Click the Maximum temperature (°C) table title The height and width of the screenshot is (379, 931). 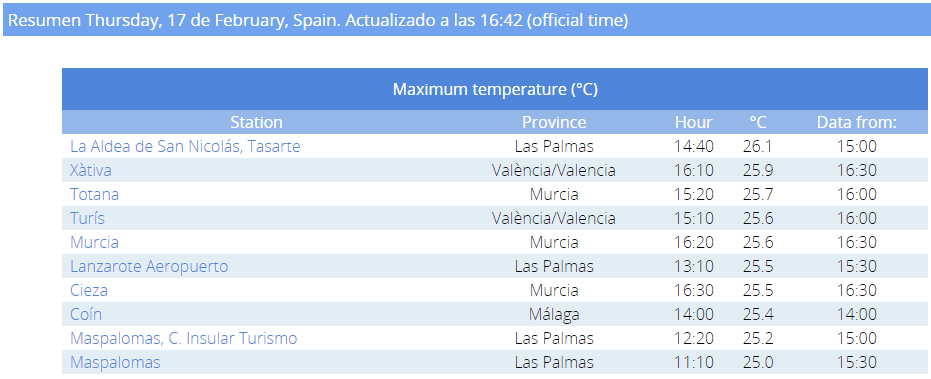click(x=495, y=89)
